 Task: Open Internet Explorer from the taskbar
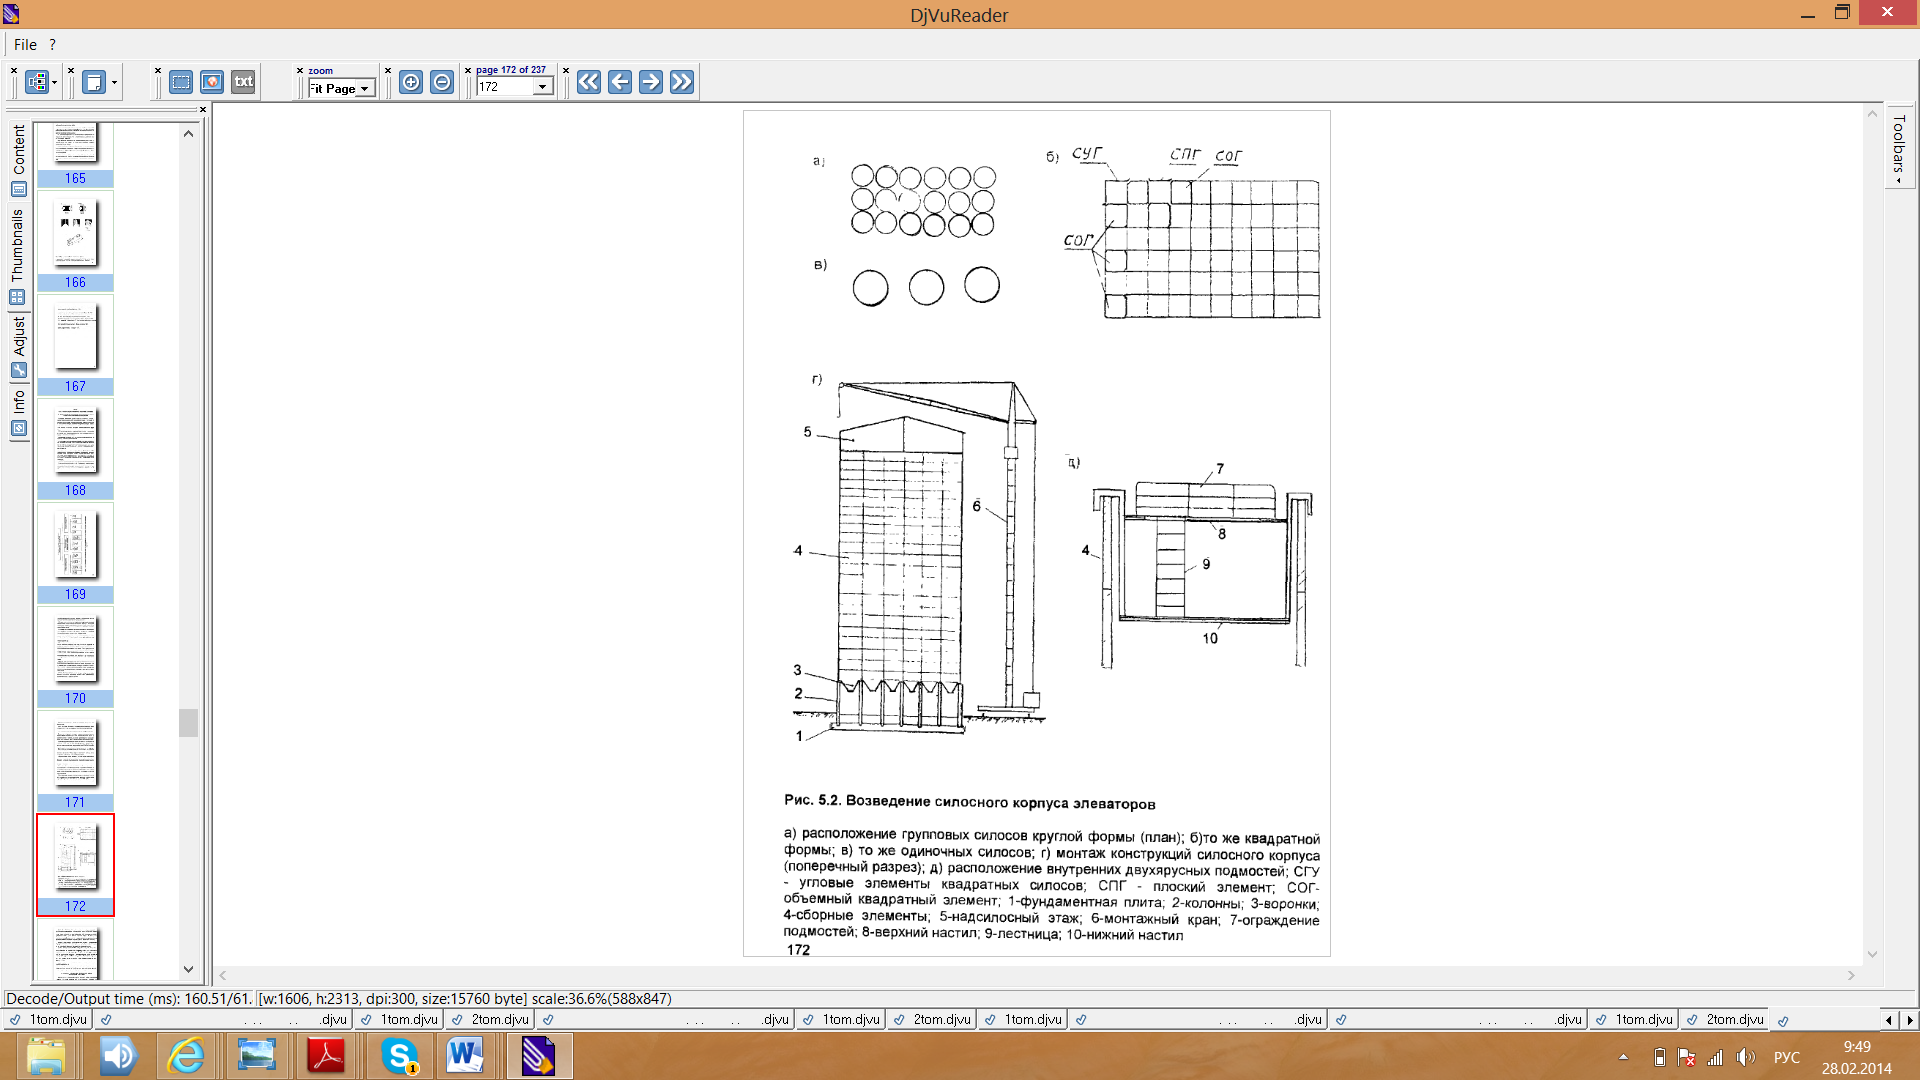(x=186, y=1056)
